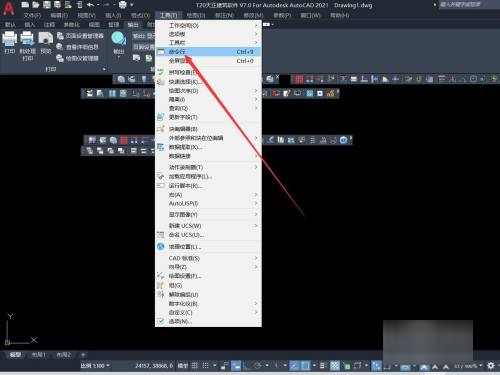Toggle snap mode dotted-grid button
500x375 pixels.
click(x=206, y=366)
